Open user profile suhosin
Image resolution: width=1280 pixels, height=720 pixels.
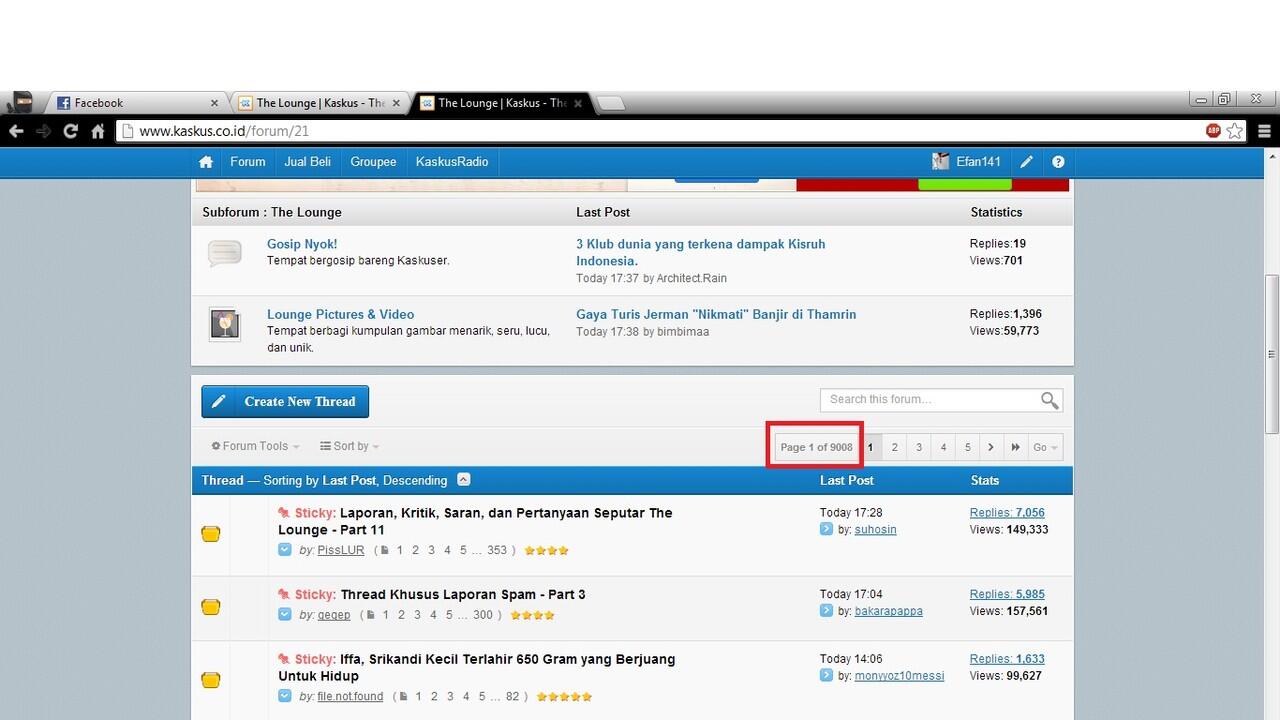pos(875,530)
